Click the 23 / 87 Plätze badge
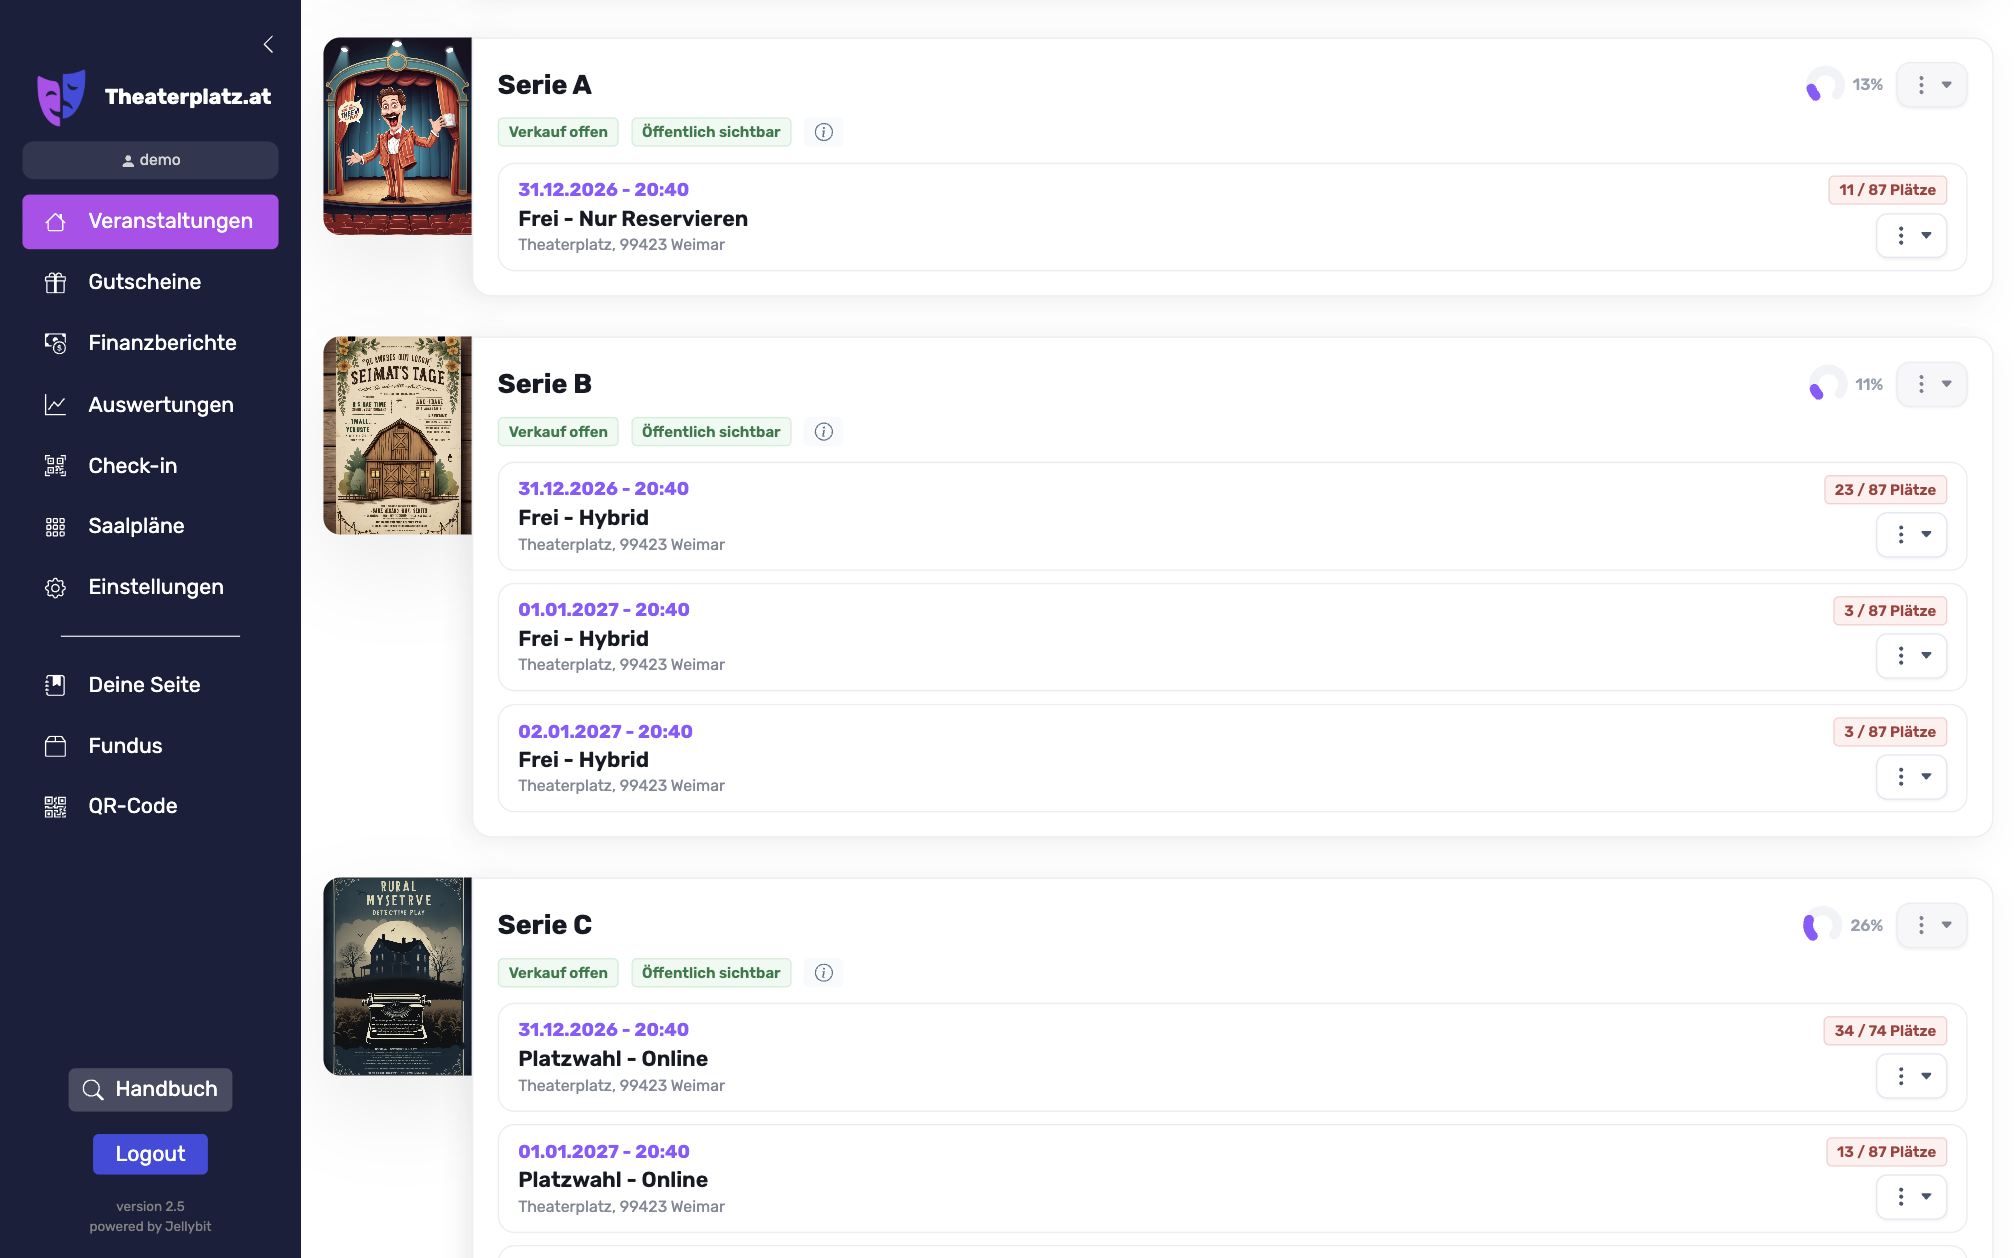This screenshot has width=2014, height=1258. pos(1885,490)
